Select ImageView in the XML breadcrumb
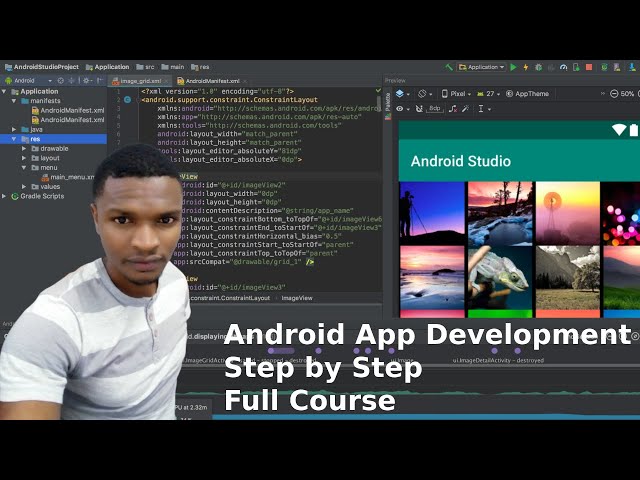The image size is (640, 480). coord(297,298)
